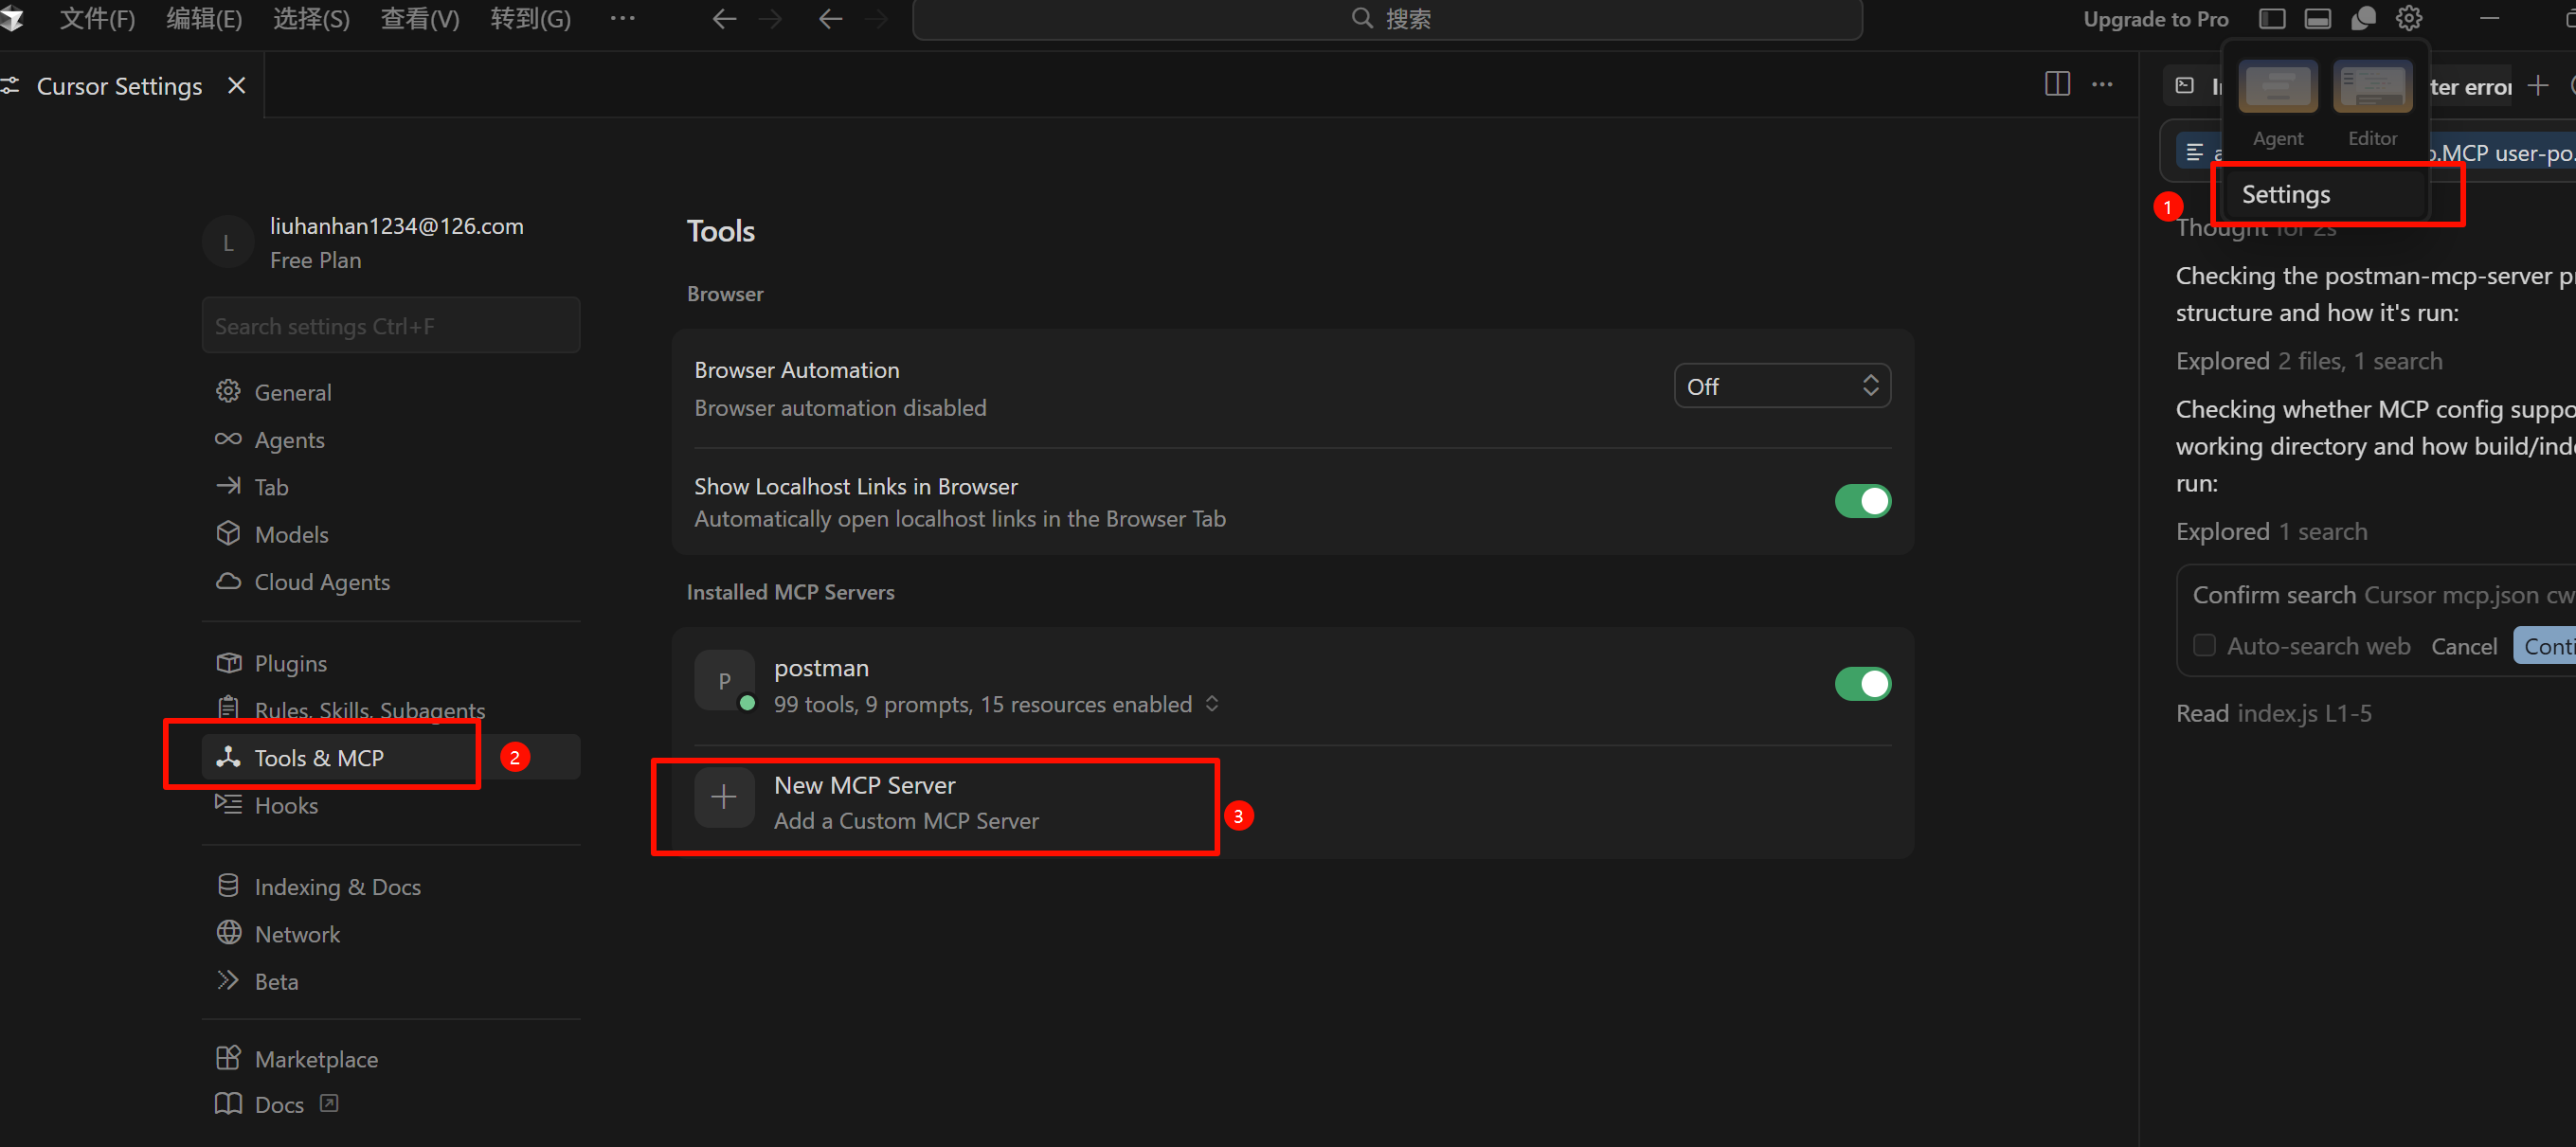Click the Cancel button in confirm search
Screen dimensions: 2576x1147
pos(2463,646)
